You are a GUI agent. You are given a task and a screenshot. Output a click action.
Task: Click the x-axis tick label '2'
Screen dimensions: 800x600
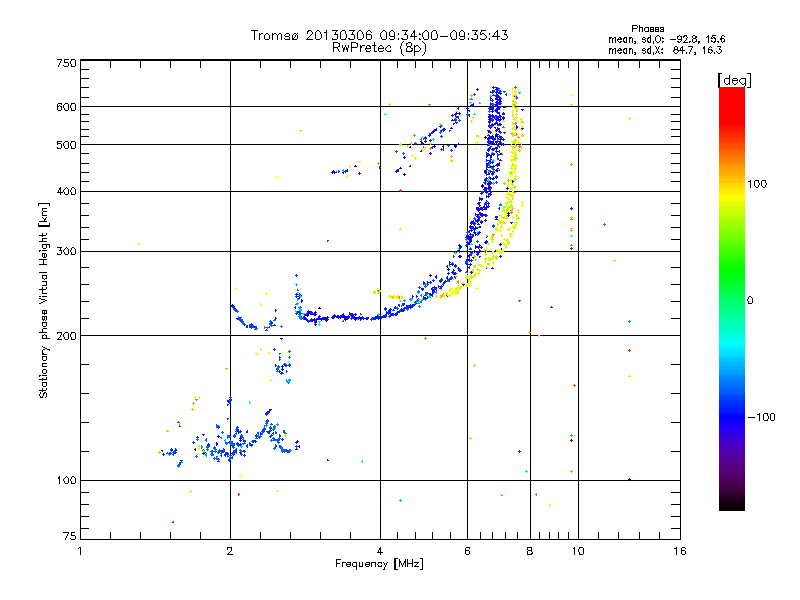tap(230, 551)
